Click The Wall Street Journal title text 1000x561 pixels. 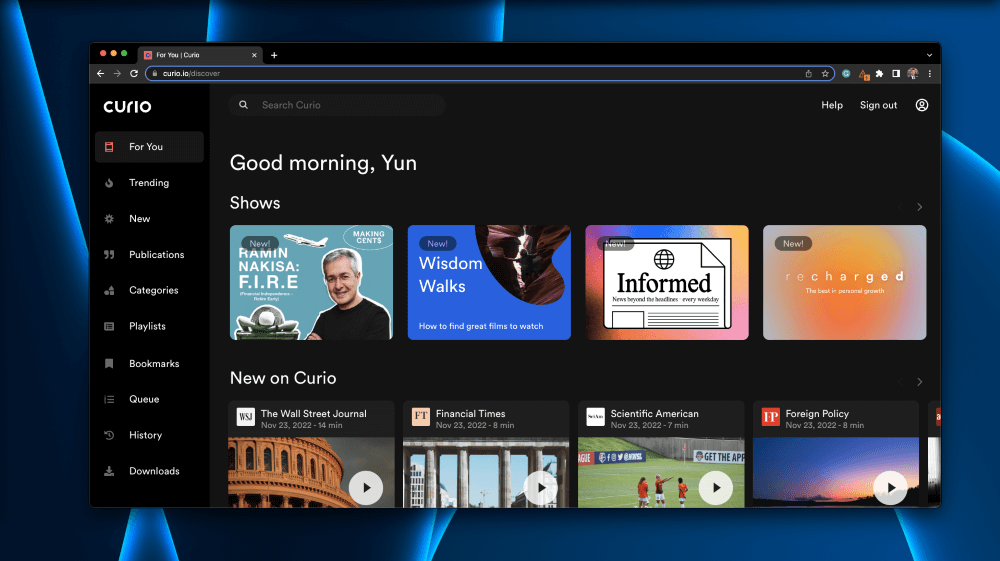point(314,414)
